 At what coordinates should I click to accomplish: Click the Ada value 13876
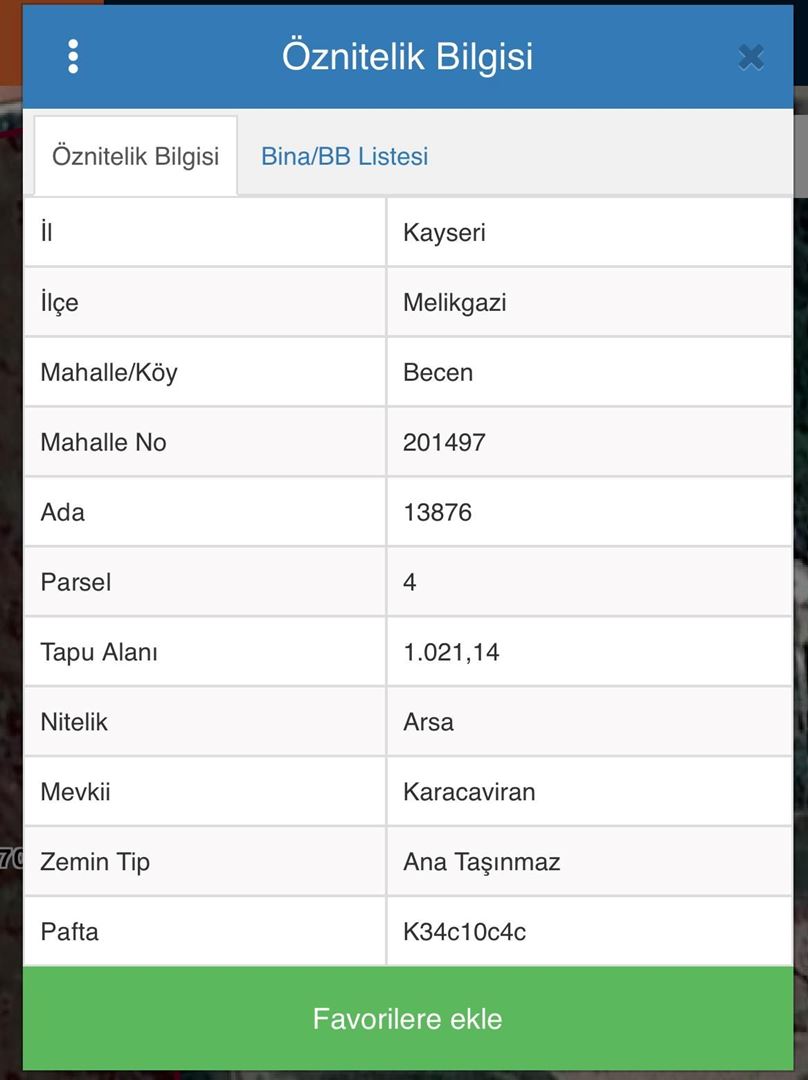point(437,512)
